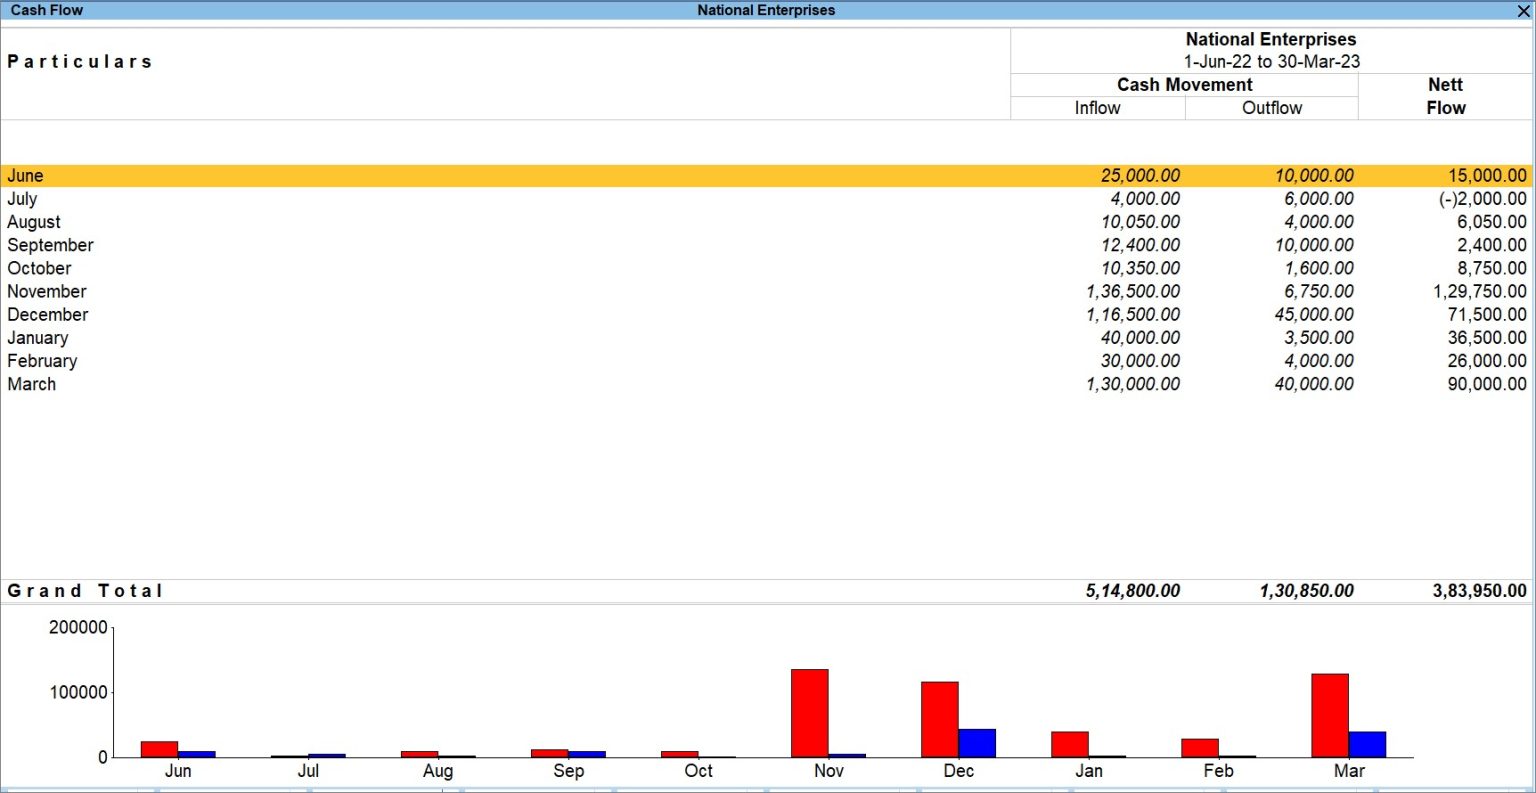Click the Outflow column header
This screenshot has height=793, width=1536.
point(1271,107)
